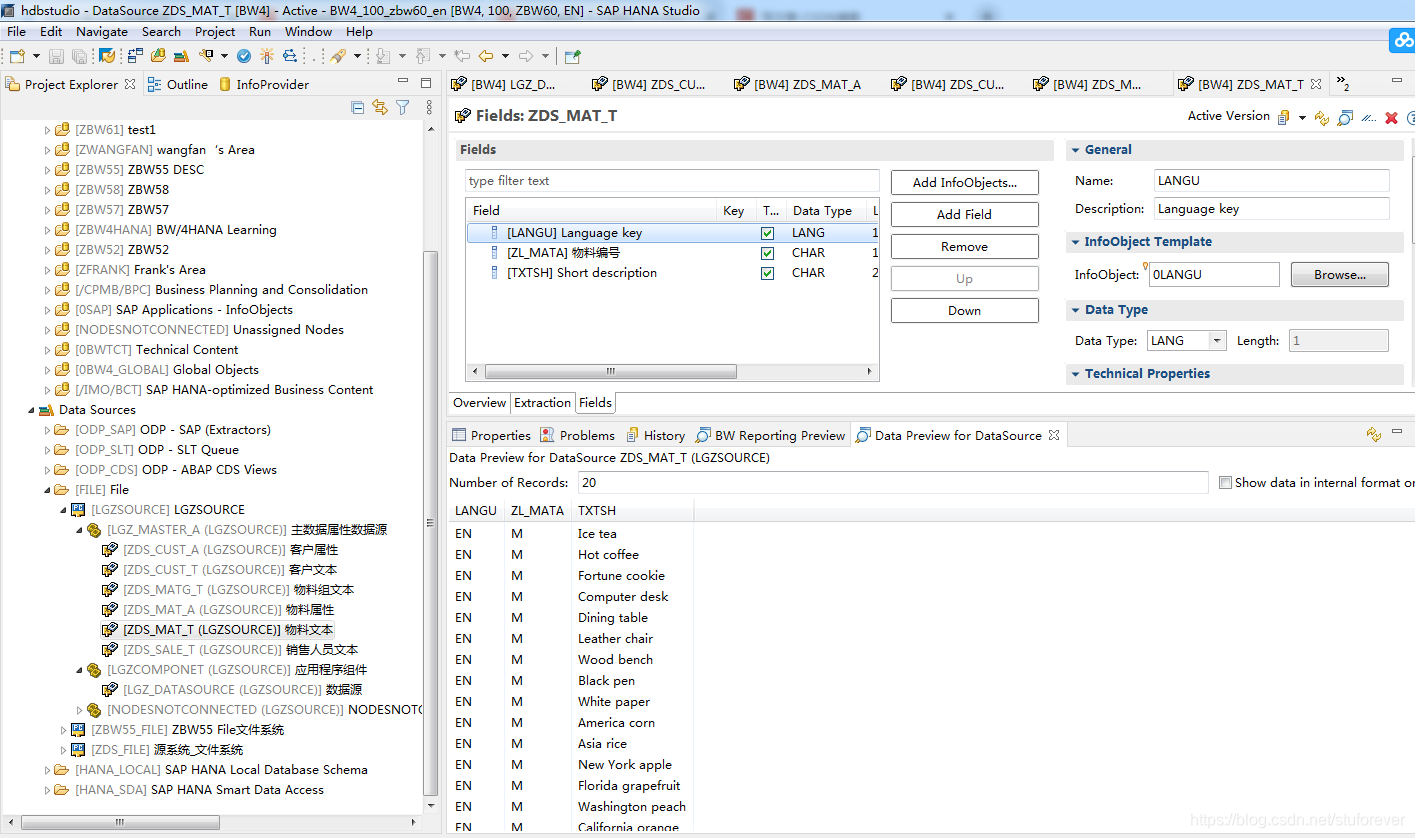Viewport: 1415px width, 838px height.
Task: Click the Add InfoObjects... button
Action: point(964,182)
